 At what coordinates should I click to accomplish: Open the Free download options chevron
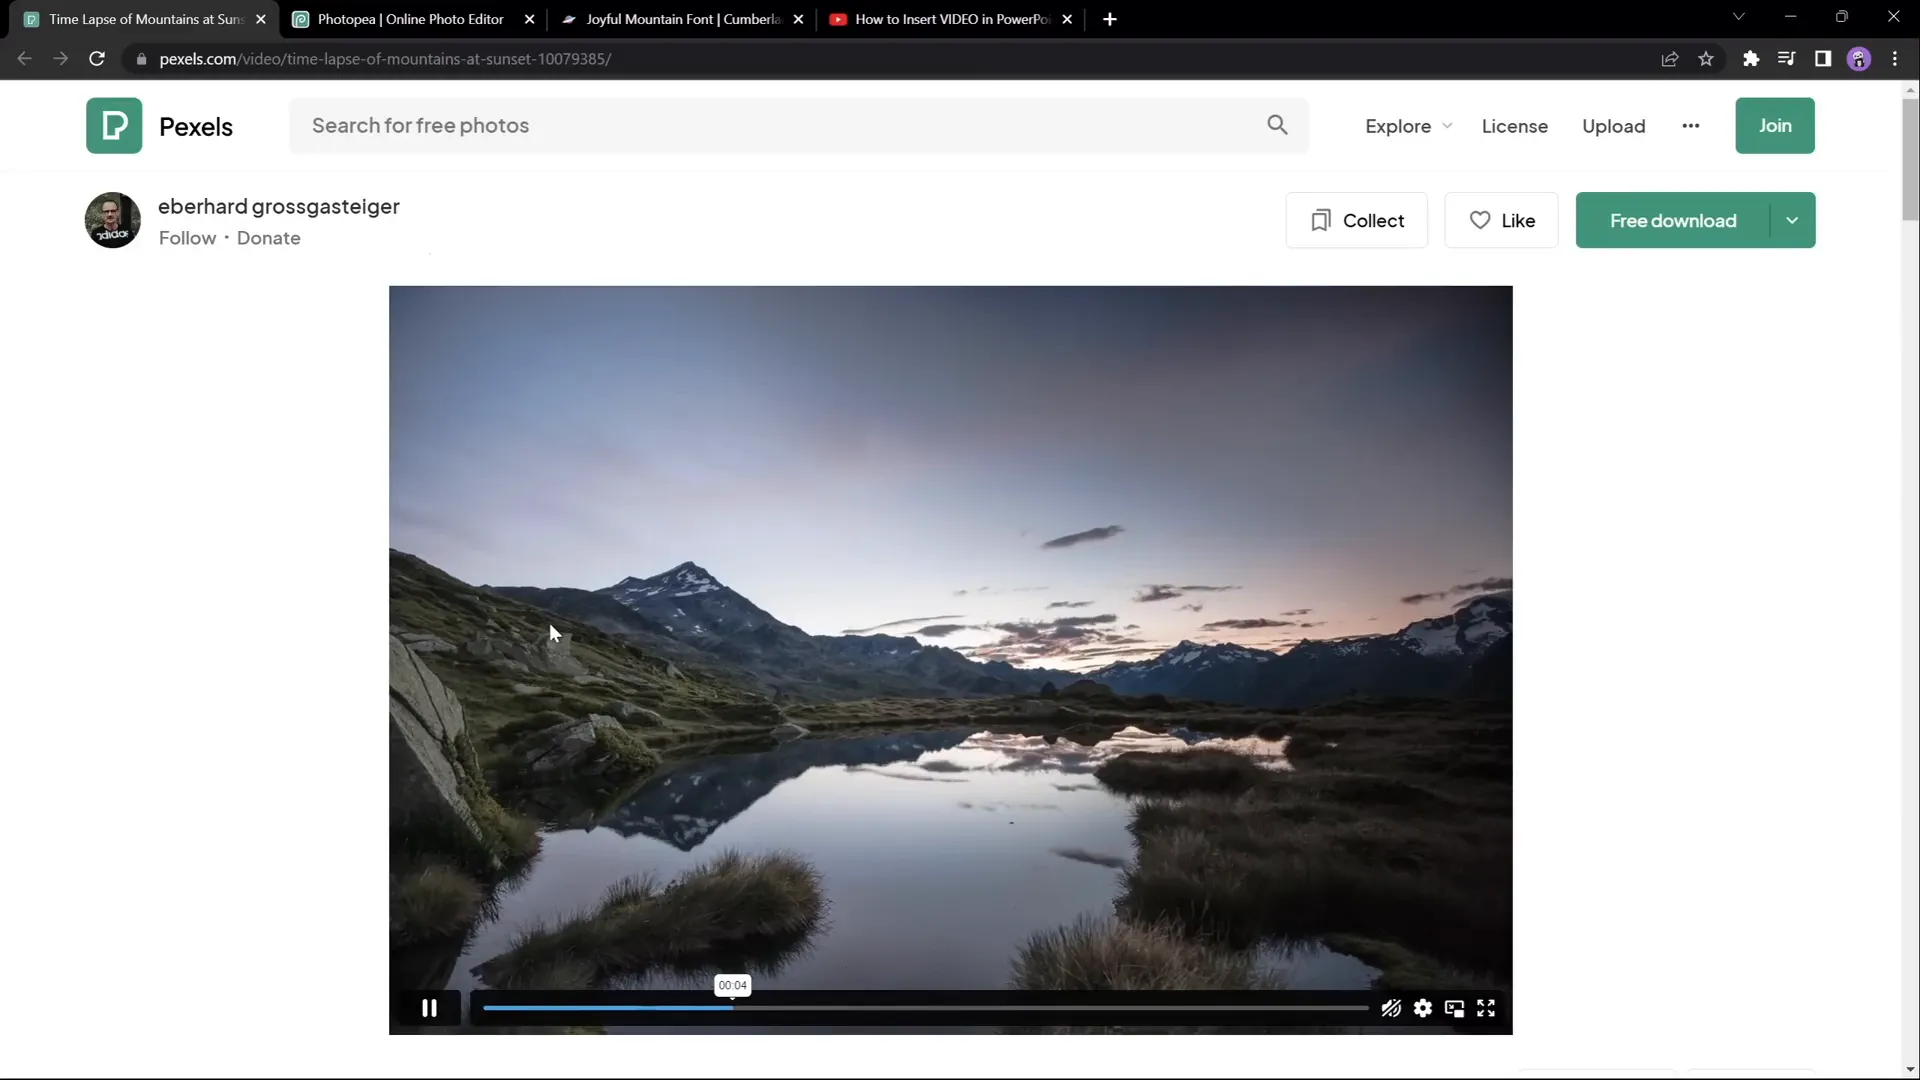point(1792,220)
